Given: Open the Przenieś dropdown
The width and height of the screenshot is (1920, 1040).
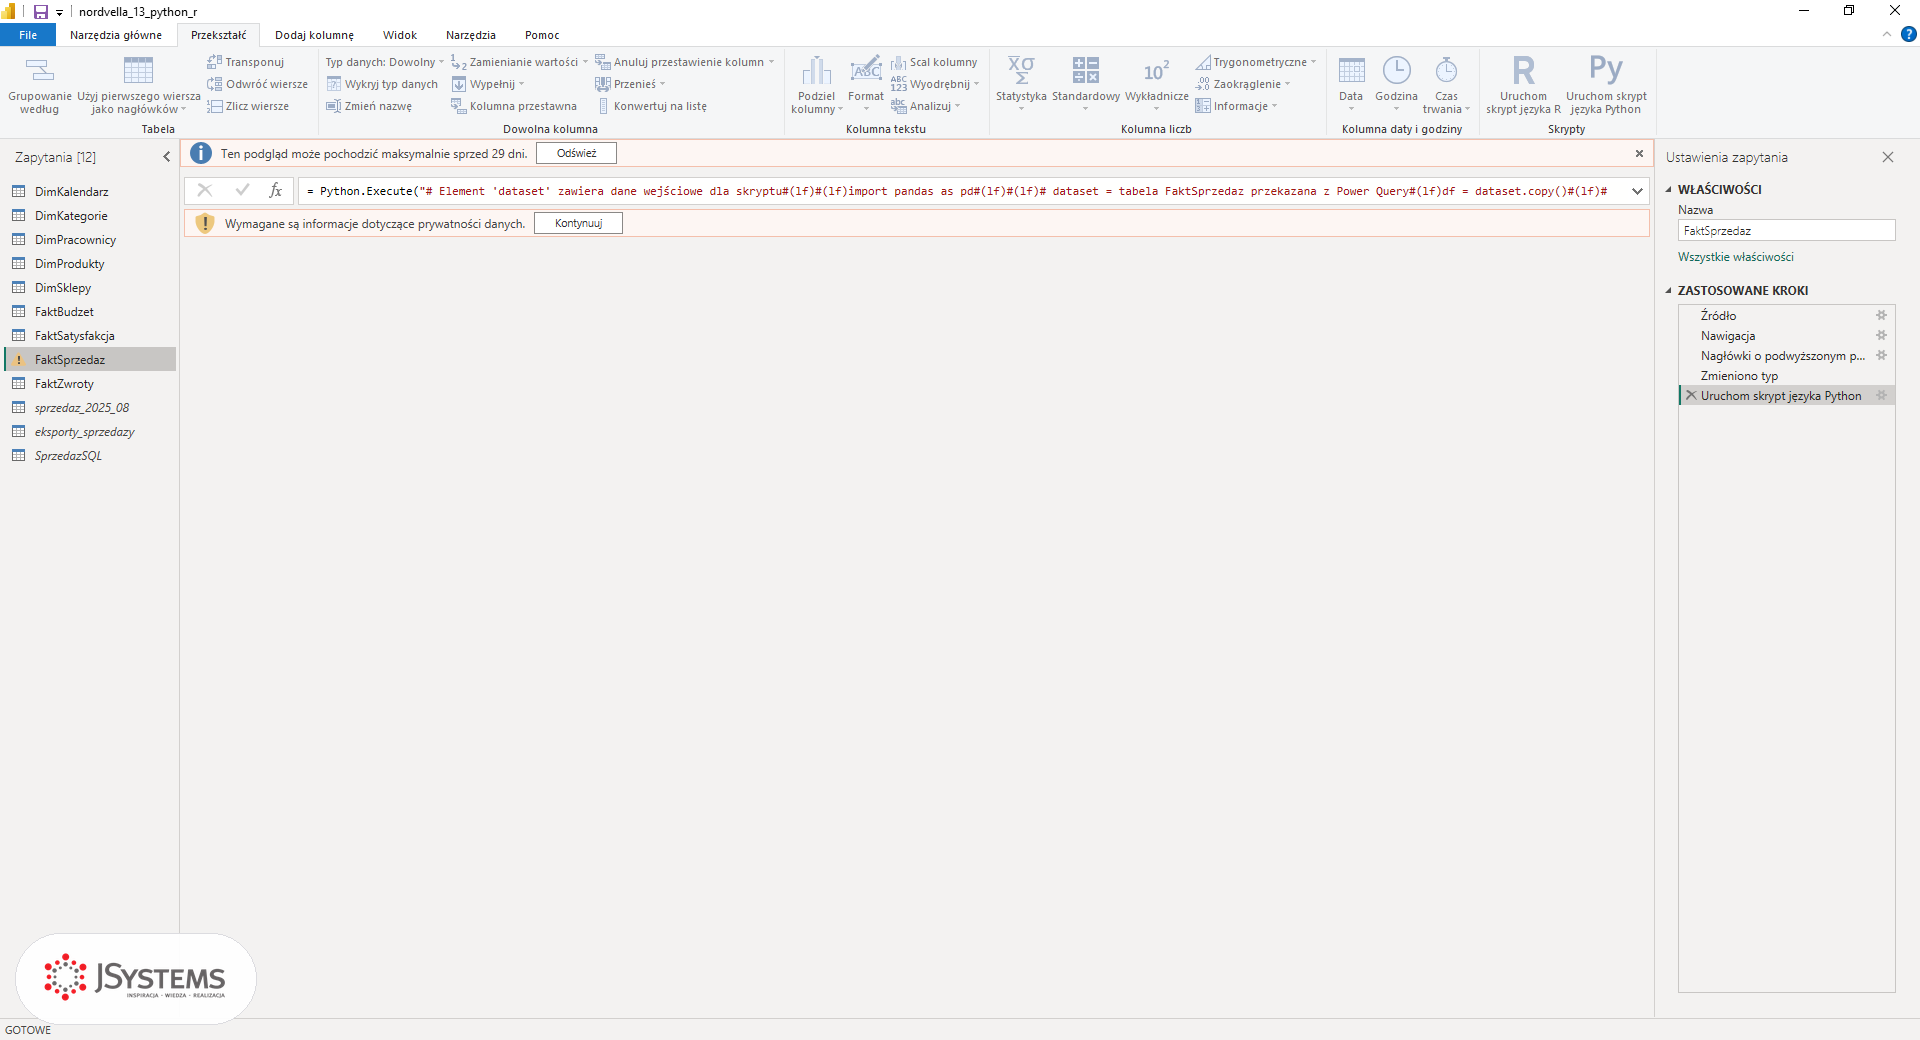Looking at the screenshot, I should [630, 84].
